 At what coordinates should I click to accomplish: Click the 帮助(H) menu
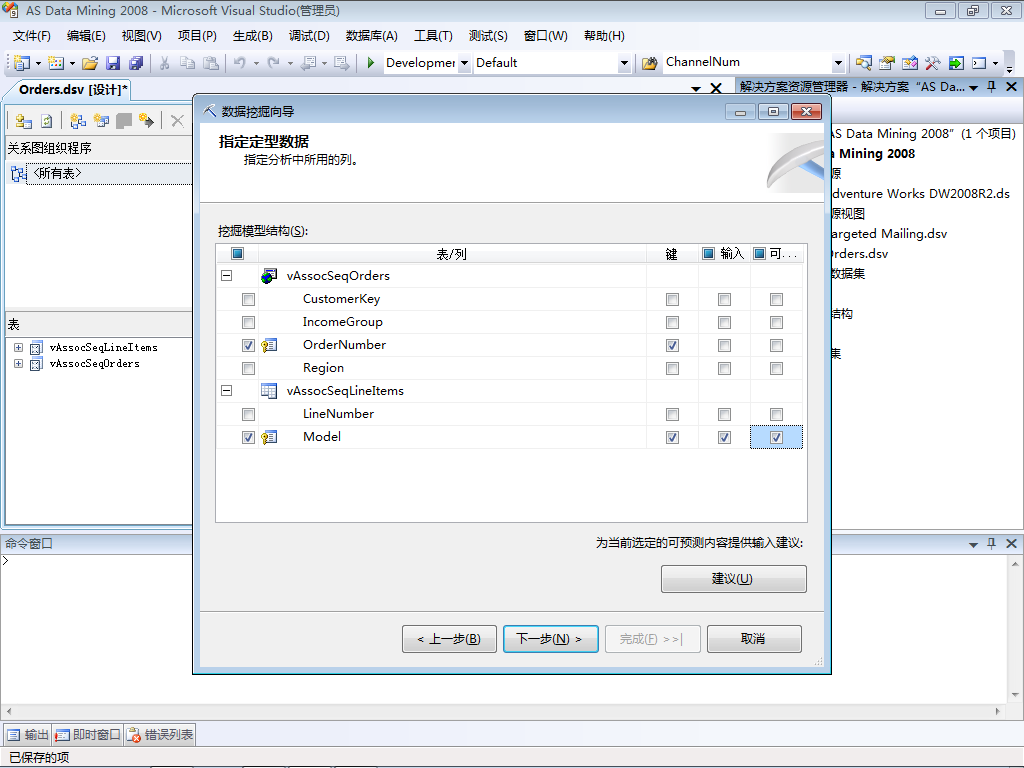[x=604, y=36]
